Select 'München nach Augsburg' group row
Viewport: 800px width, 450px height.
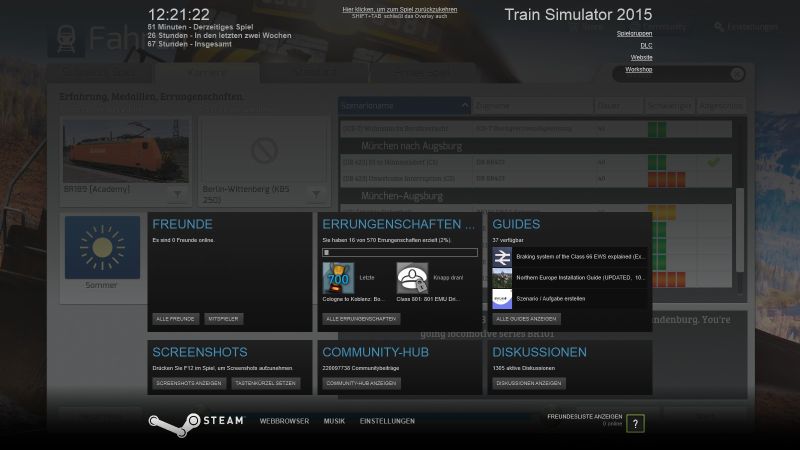pos(536,146)
